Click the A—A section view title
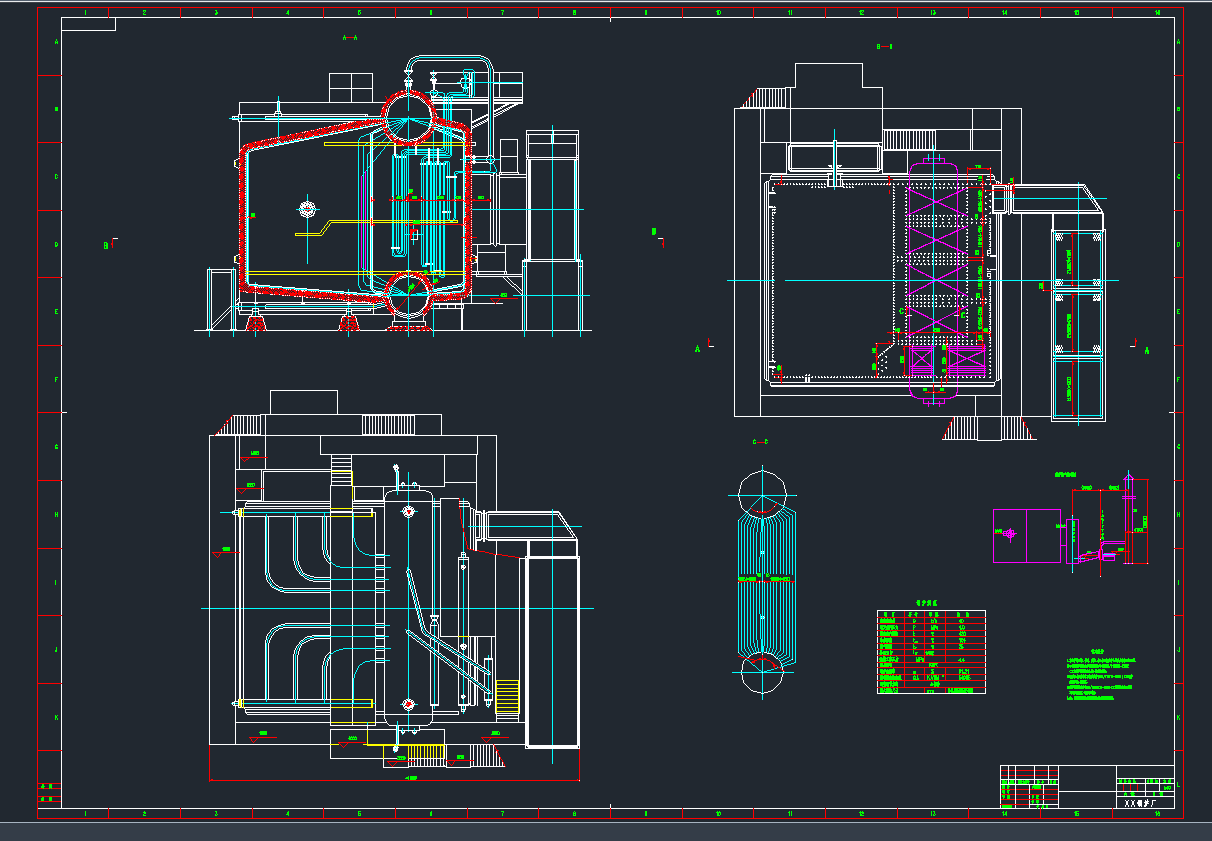 click(x=350, y=37)
